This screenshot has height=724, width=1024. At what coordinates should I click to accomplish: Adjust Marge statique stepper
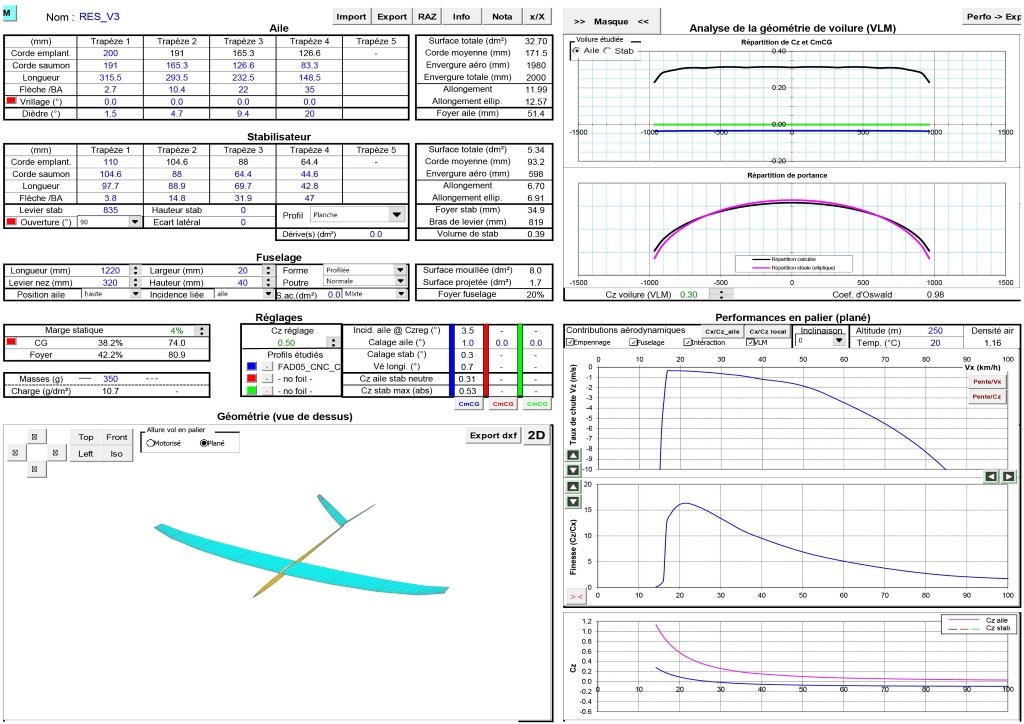(x=202, y=331)
